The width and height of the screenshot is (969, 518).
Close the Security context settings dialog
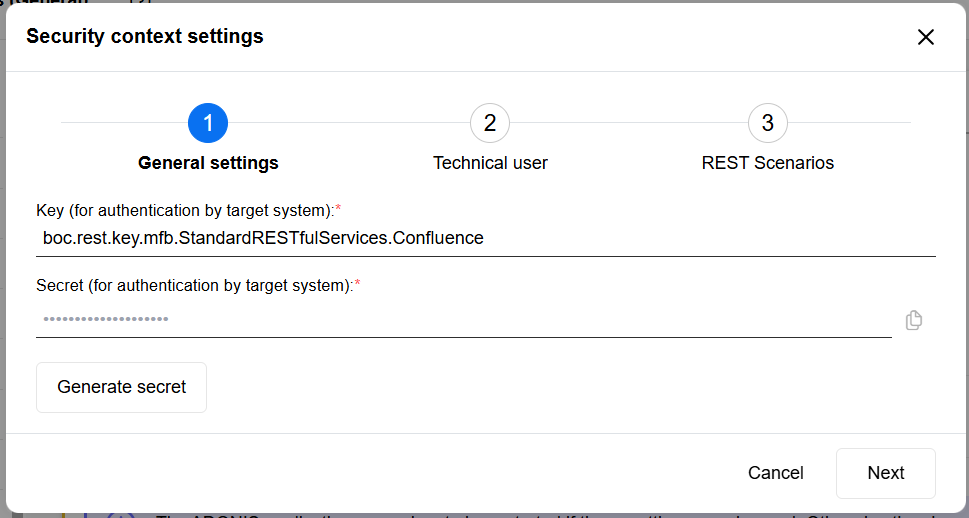coord(926,37)
